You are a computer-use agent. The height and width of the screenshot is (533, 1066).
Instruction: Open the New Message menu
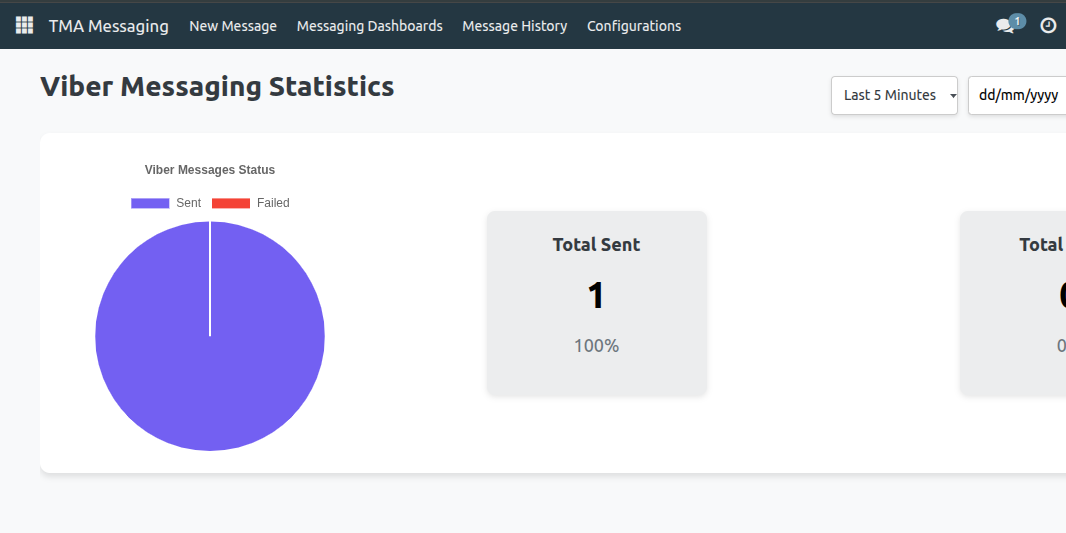click(233, 26)
